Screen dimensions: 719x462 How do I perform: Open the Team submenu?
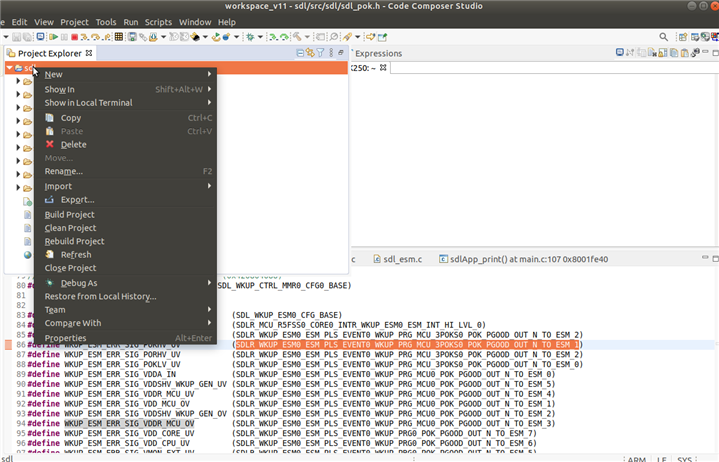125,309
